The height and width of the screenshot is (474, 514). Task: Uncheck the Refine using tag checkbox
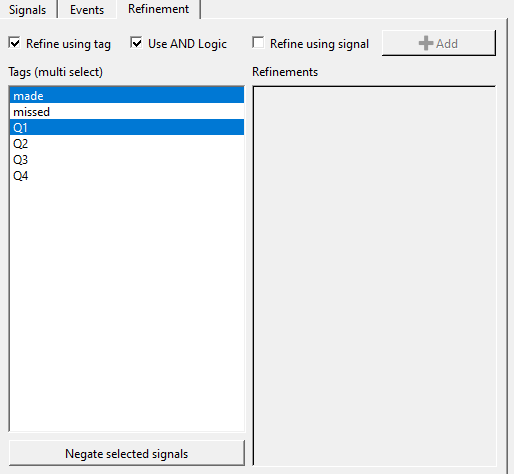[x=15, y=43]
